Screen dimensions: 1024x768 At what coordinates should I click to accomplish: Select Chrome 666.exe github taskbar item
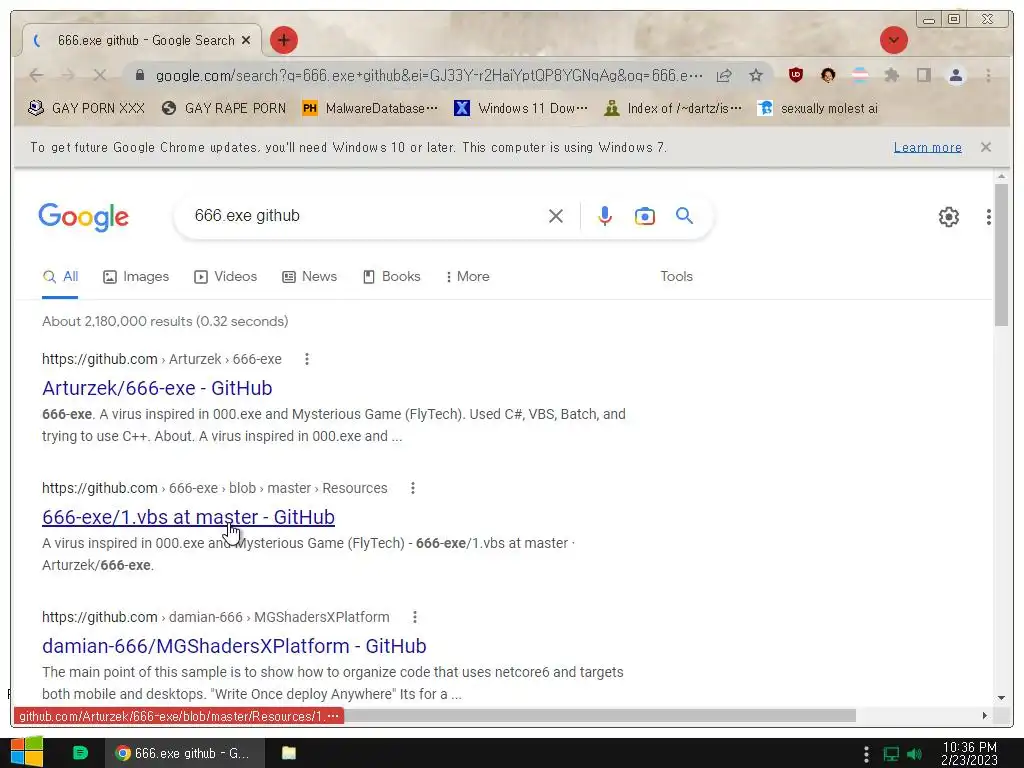click(185, 753)
